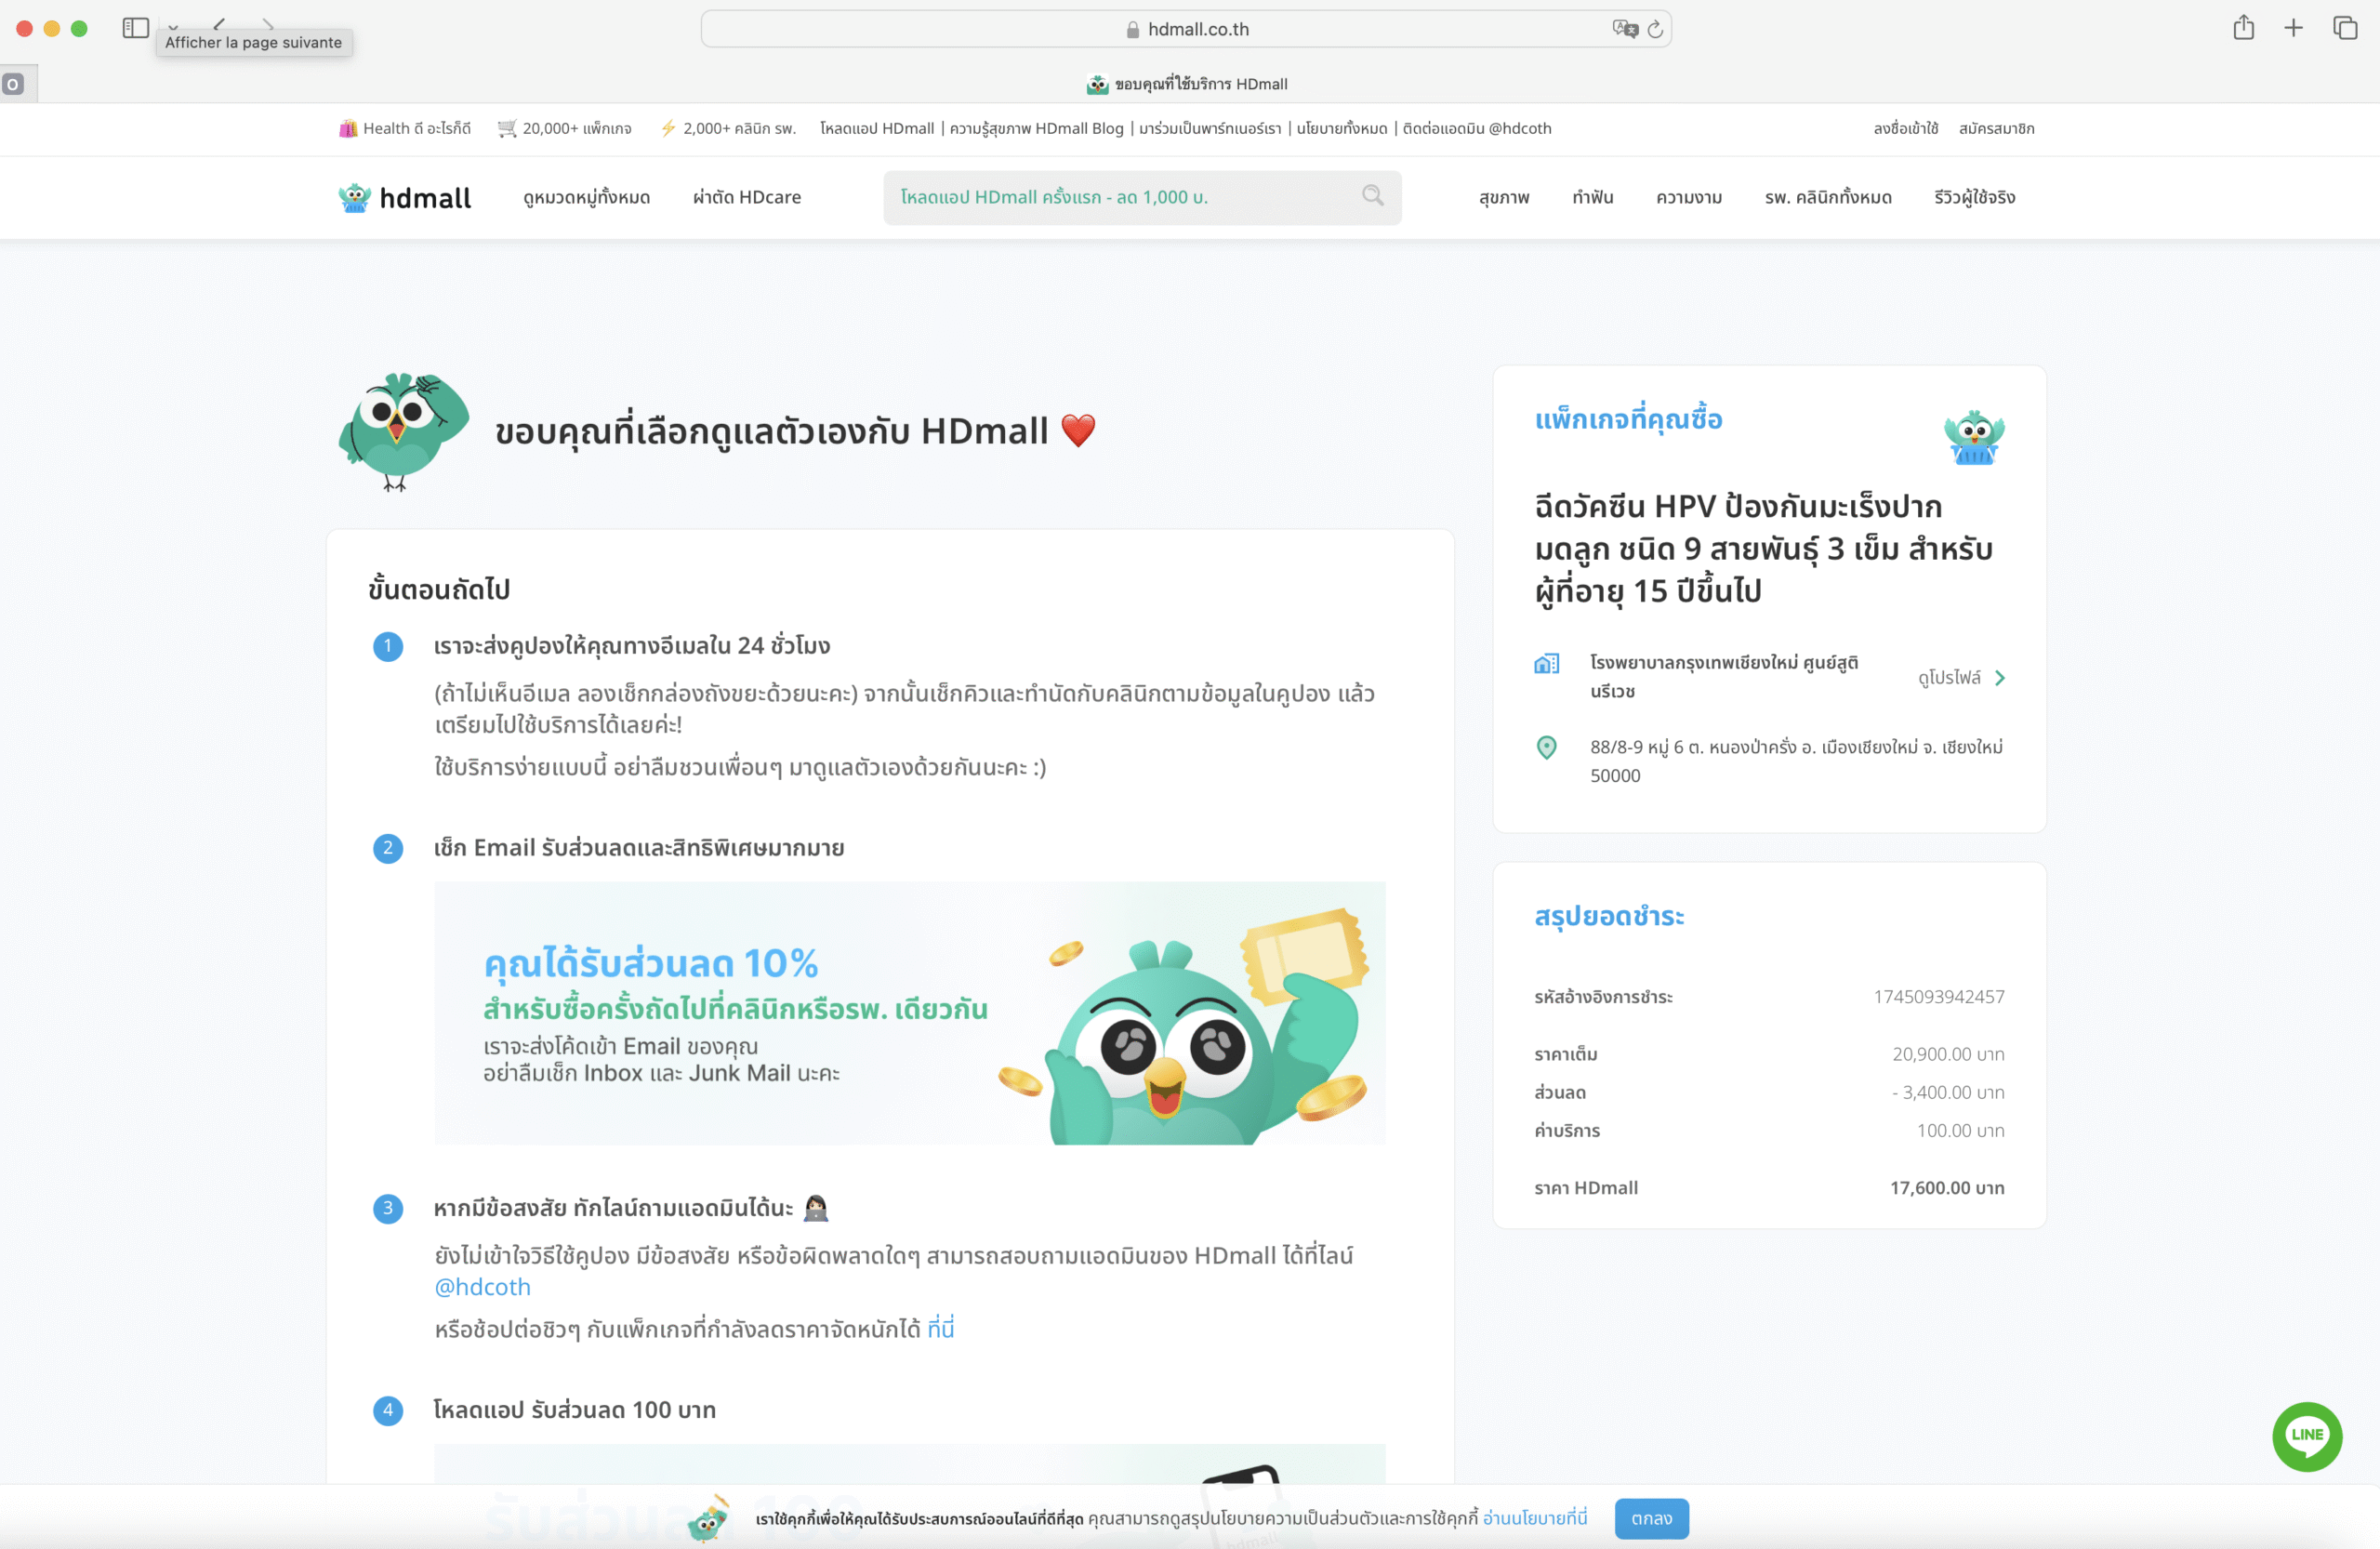Click ตกลง cookie consent button
This screenshot has width=2380, height=1549.
[1650, 1518]
